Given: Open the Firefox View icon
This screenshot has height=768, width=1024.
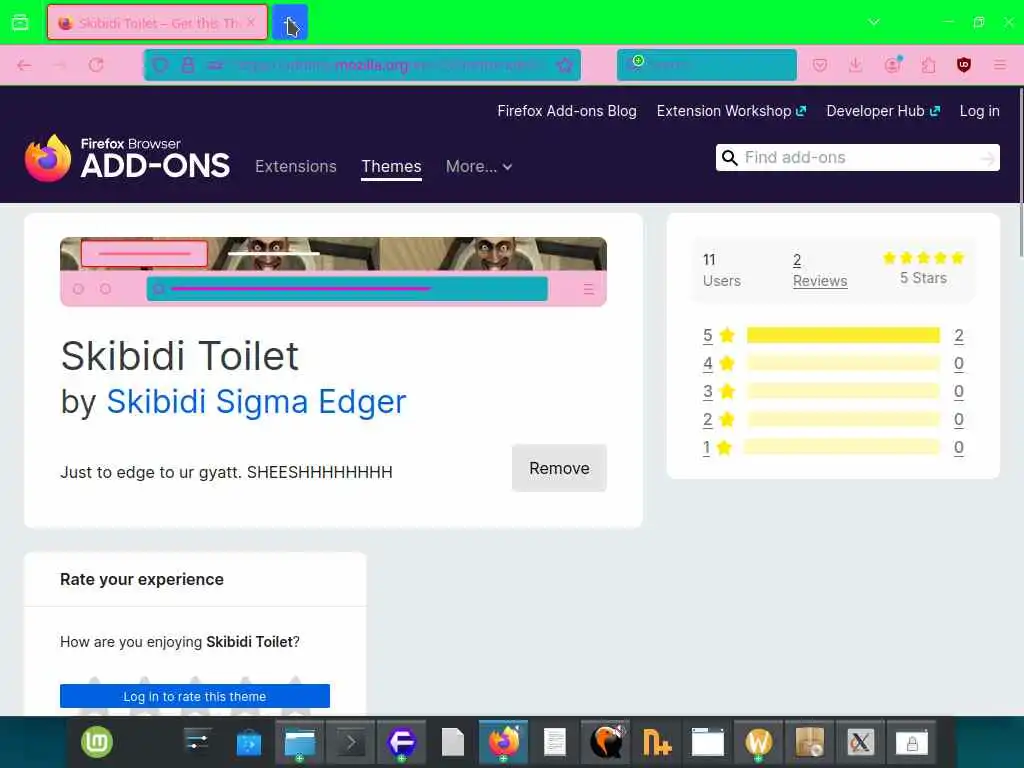Looking at the screenshot, I should pos(20,23).
